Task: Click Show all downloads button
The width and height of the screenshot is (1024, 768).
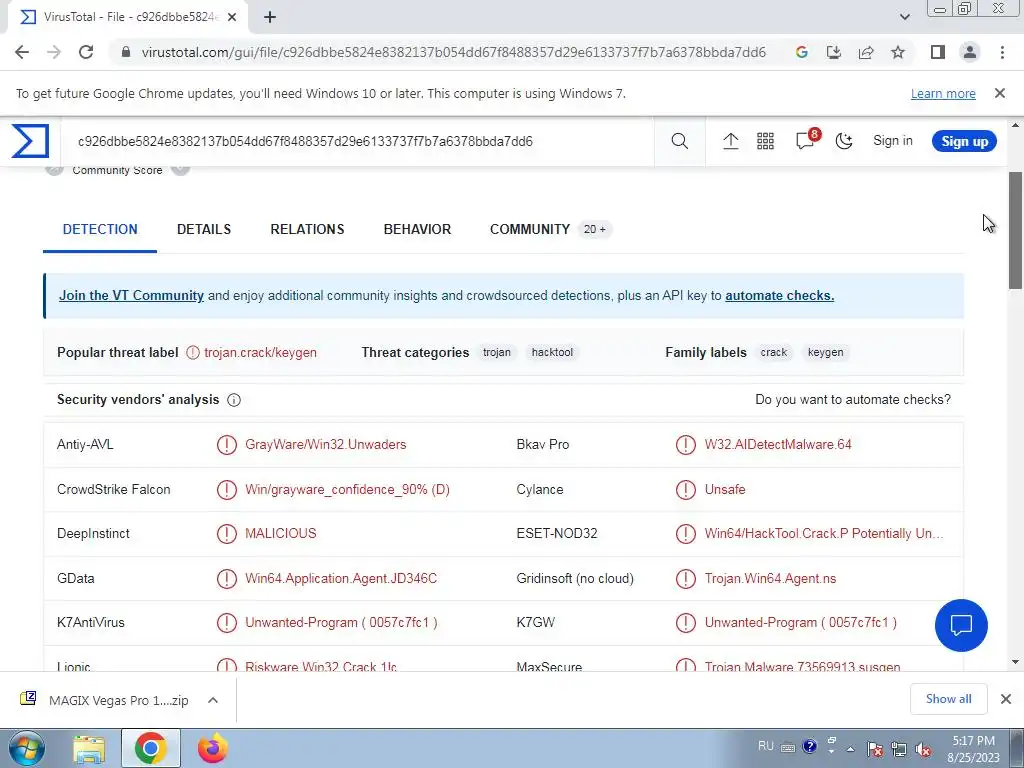Action: (x=948, y=699)
